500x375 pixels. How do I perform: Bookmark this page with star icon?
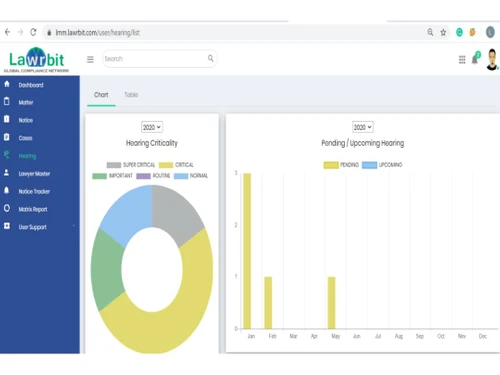pyautogui.click(x=443, y=32)
